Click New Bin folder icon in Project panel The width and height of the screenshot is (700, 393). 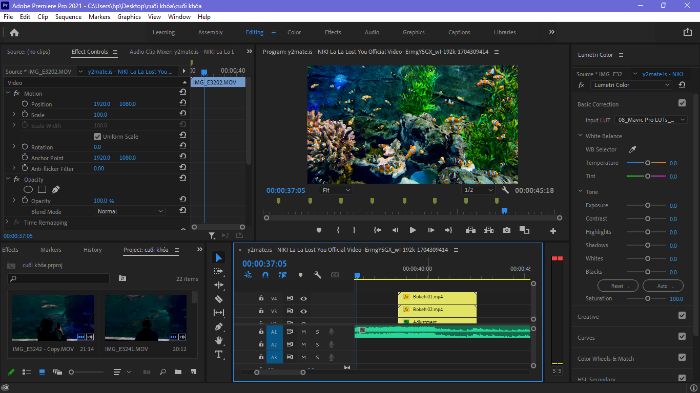tap(178, 372)
